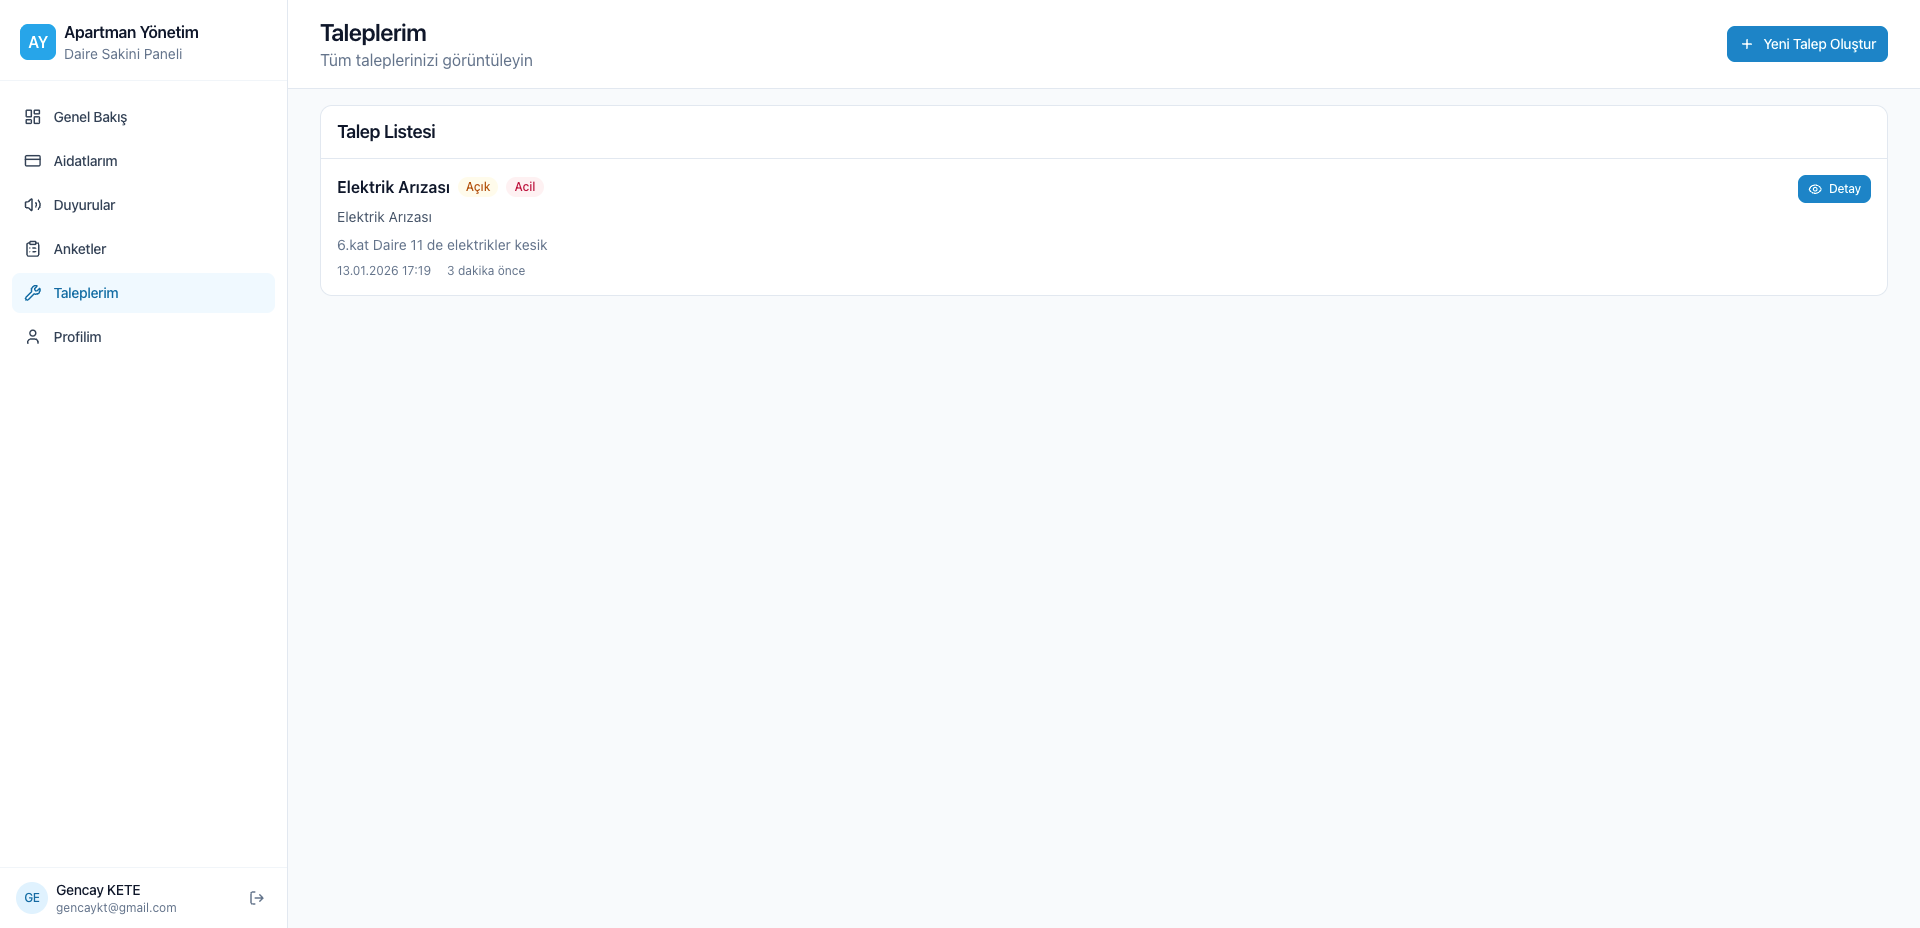Select the Taleplerim menu item

click(x=143, y=293)
